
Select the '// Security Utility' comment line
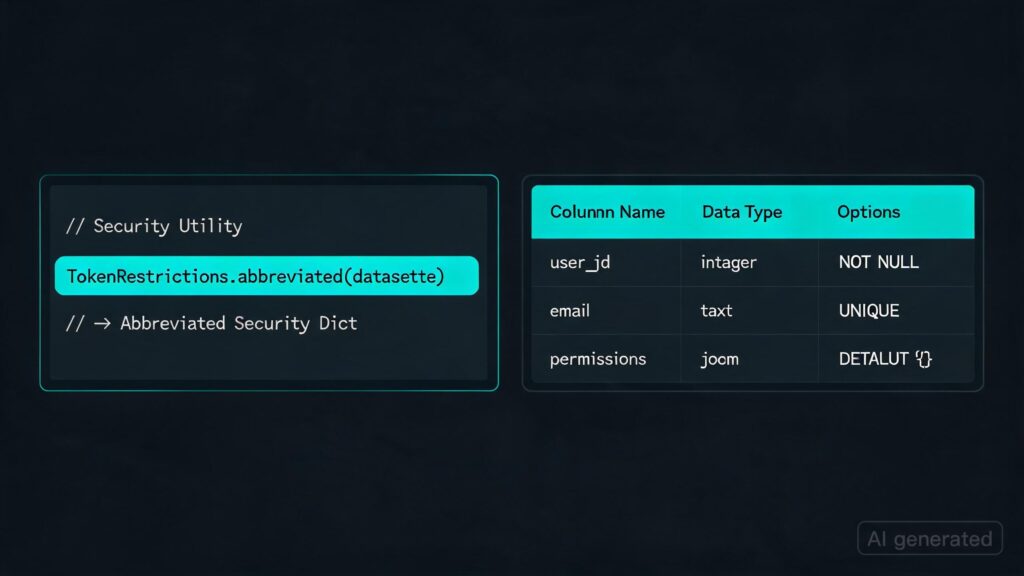[x=154, y=226]
